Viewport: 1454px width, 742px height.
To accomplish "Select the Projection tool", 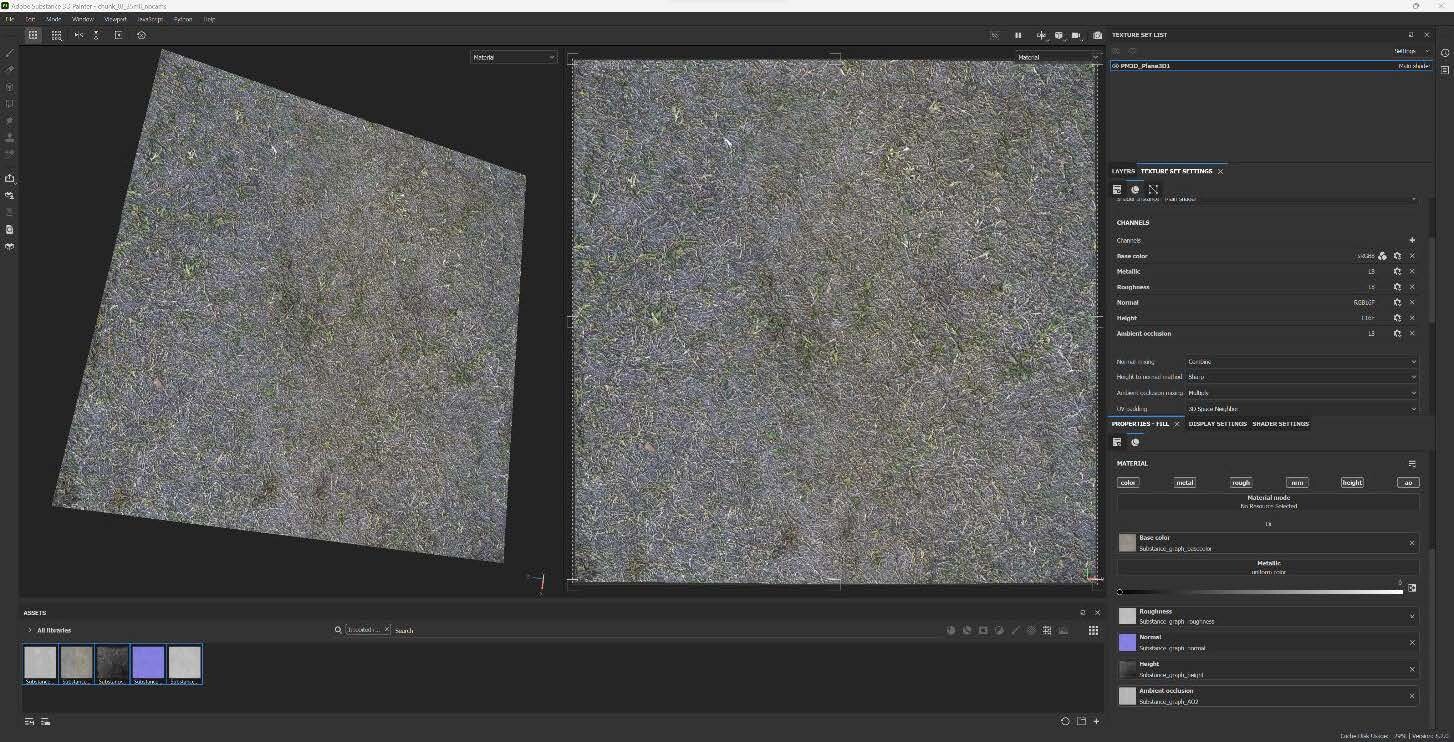I will click(x=10, y=87).
